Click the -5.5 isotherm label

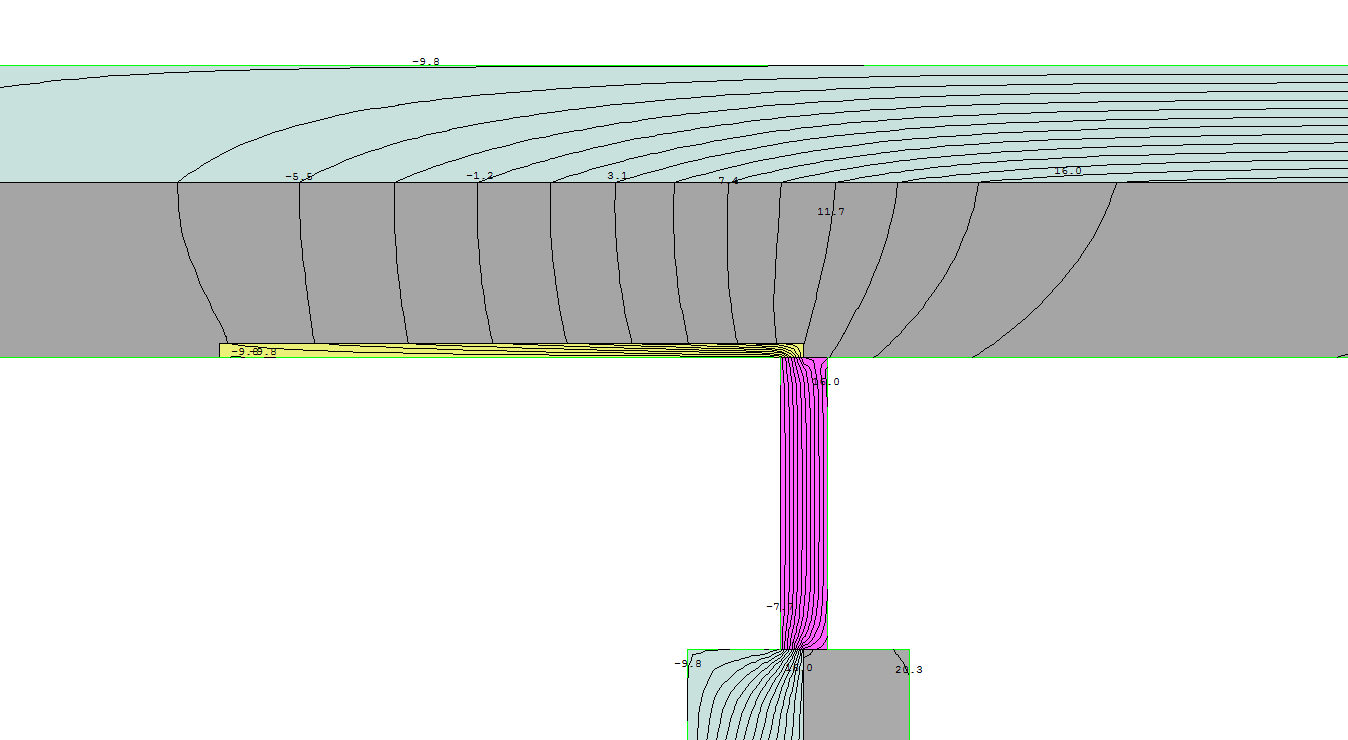298,177
